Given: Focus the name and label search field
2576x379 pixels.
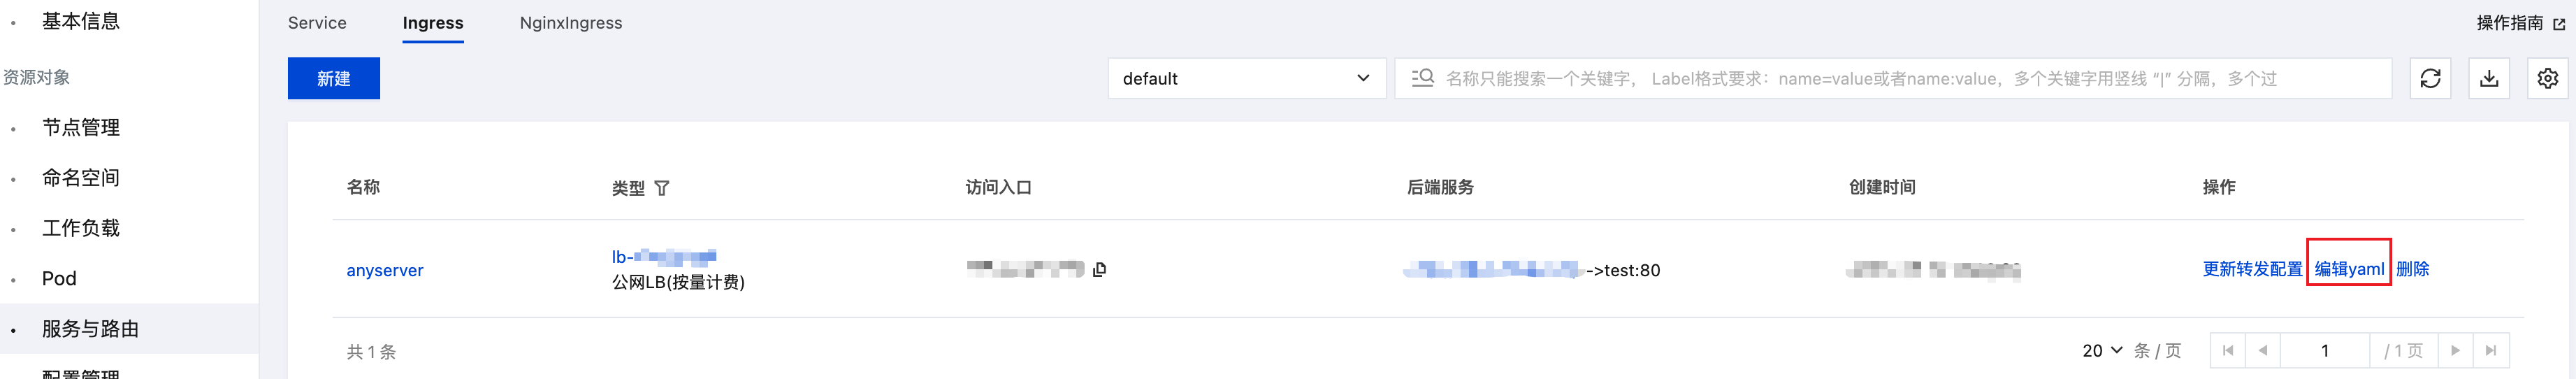Looking at the screenshot, I should pos(1893,78).
